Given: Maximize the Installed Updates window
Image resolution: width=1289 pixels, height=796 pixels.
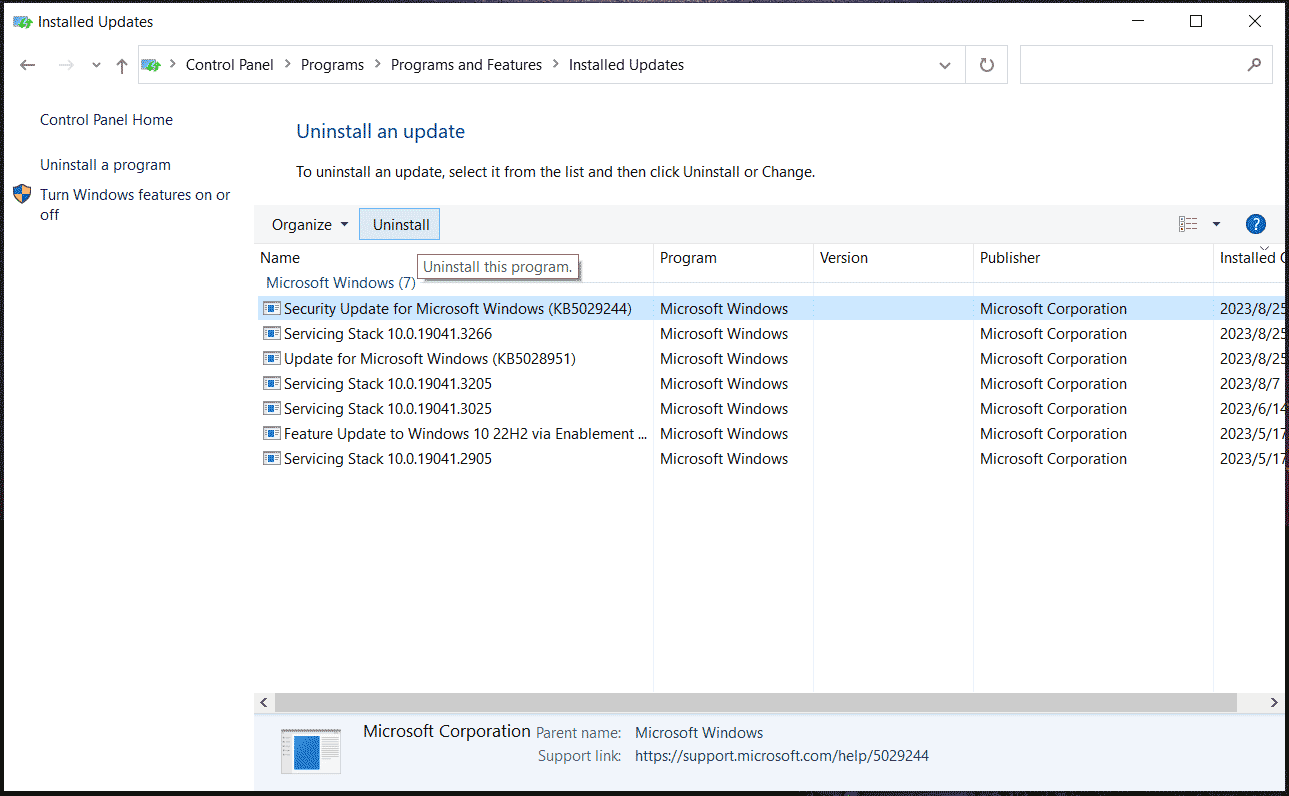Looking at the screenshot, I should [1196, 21].
